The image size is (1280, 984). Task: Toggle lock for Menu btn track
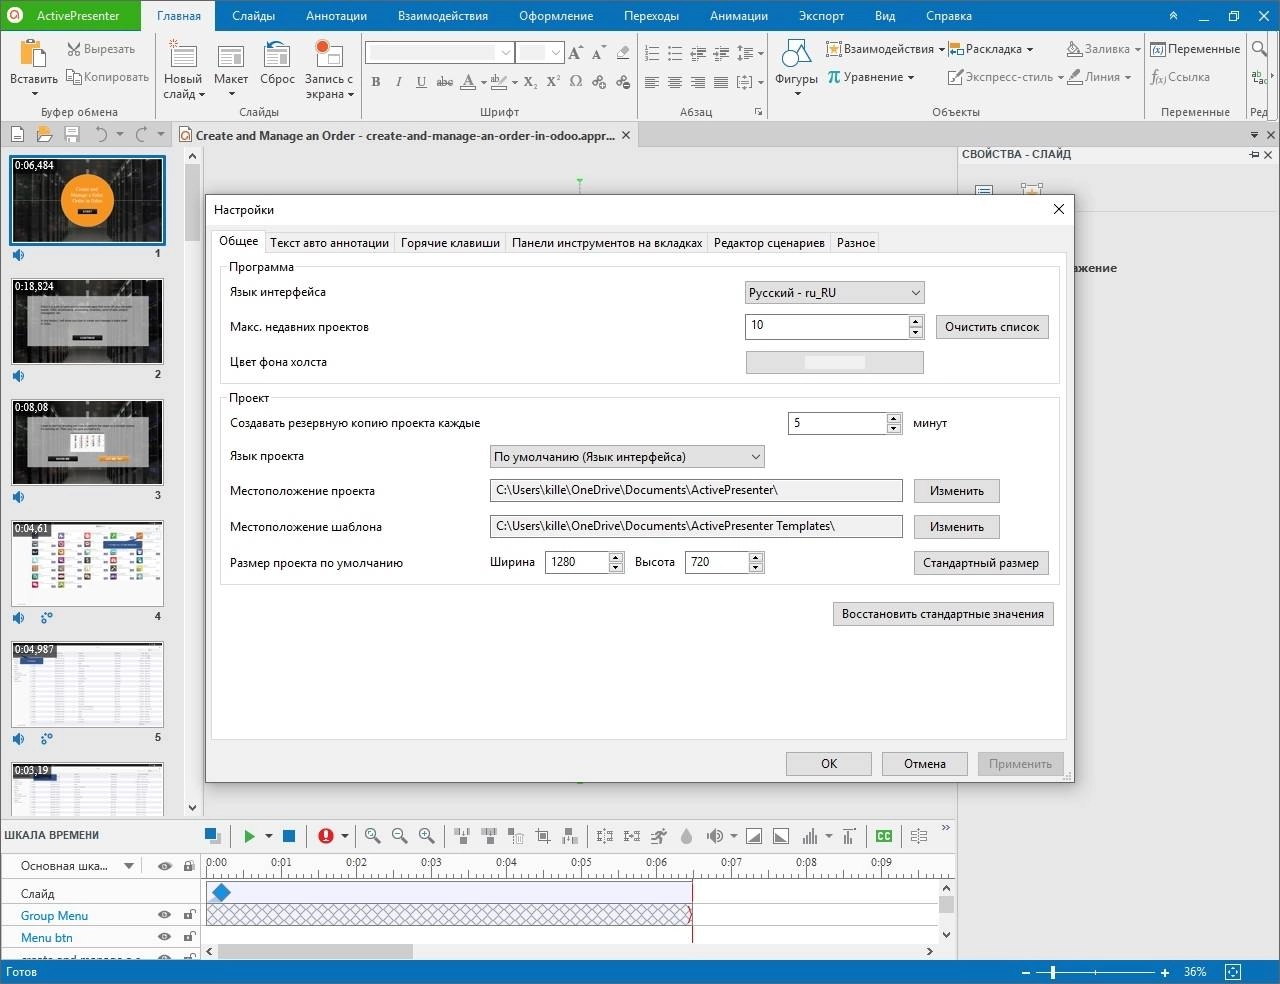189,937
